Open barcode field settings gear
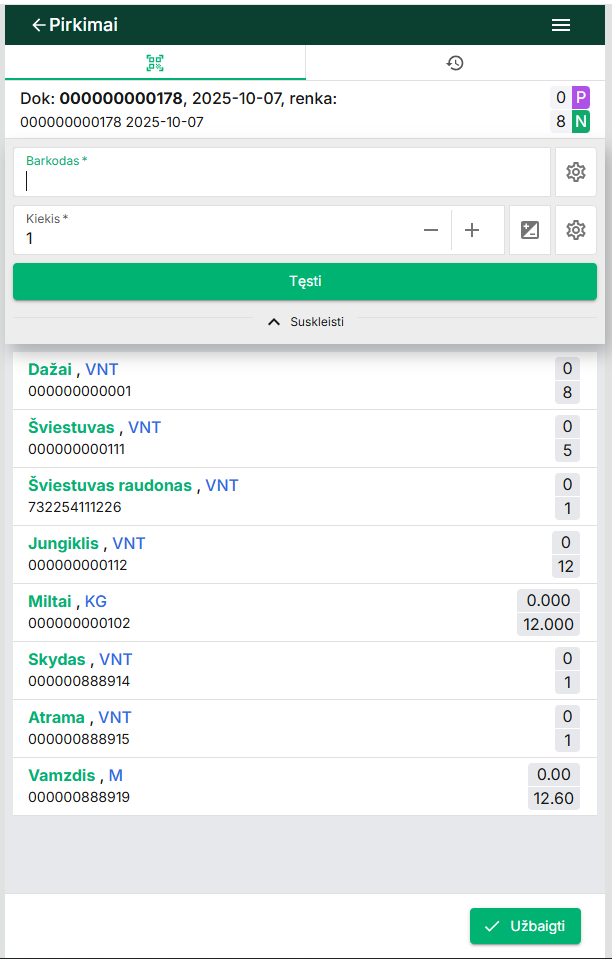The width and height of the screenshot is (612, 959). pos(575,172)
